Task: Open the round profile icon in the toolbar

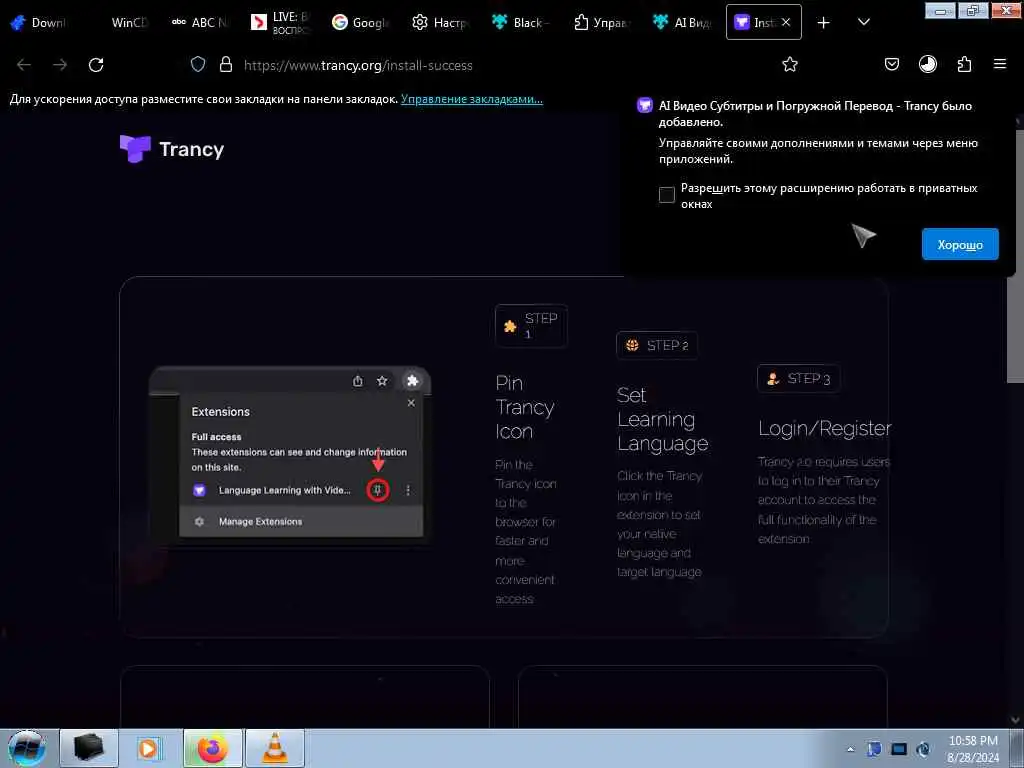Action: (x=927, y=64)
